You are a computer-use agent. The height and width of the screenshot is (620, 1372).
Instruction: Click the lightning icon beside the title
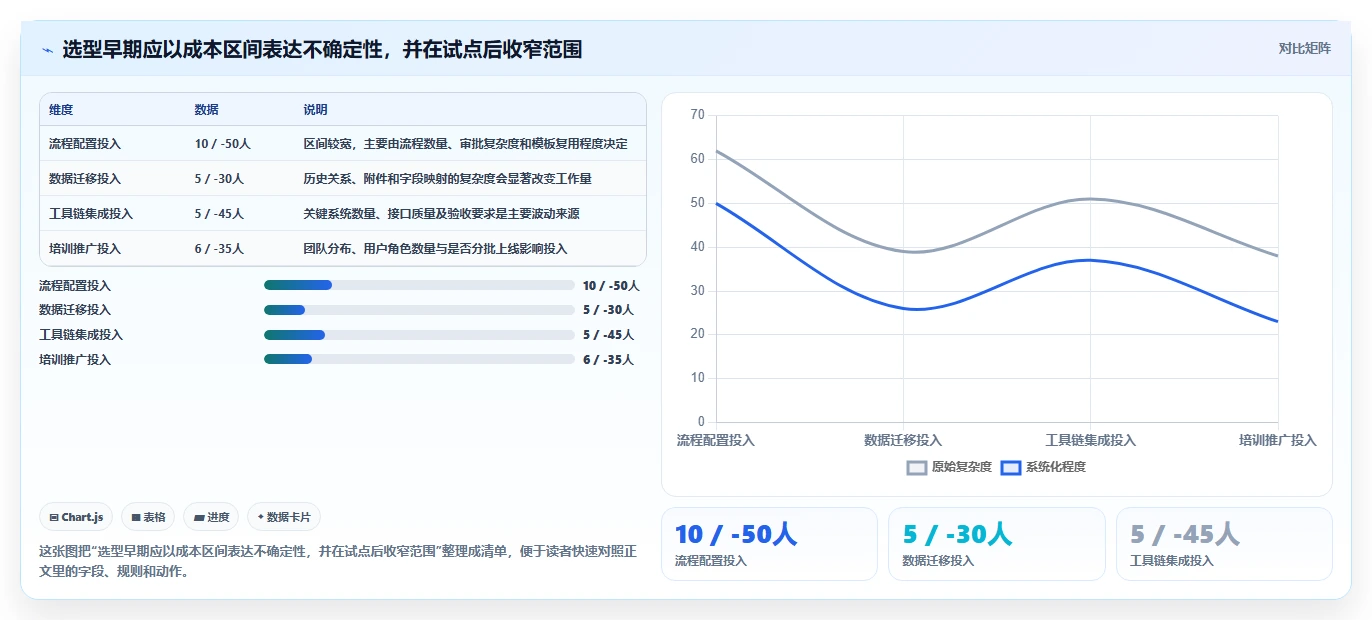pos(47,49)
